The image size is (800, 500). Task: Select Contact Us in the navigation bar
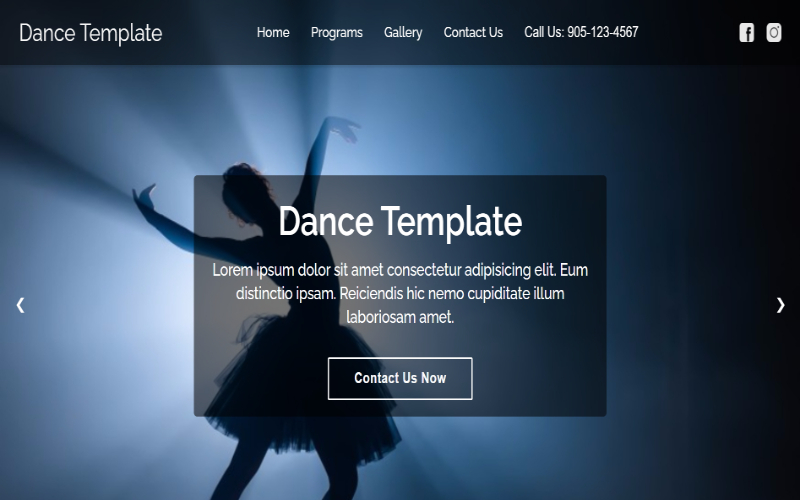click(473, 33)
